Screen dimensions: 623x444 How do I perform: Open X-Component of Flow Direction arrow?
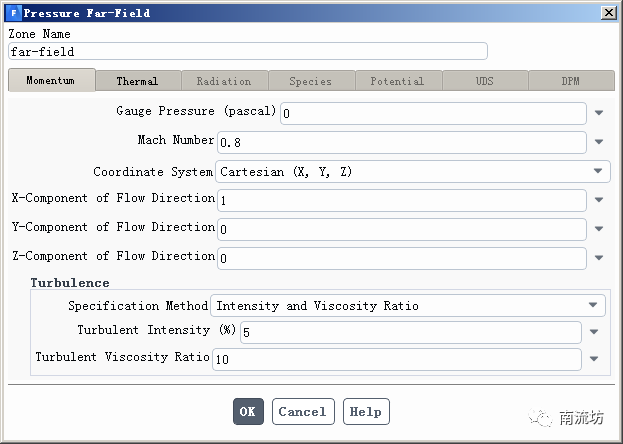(599, 200)
